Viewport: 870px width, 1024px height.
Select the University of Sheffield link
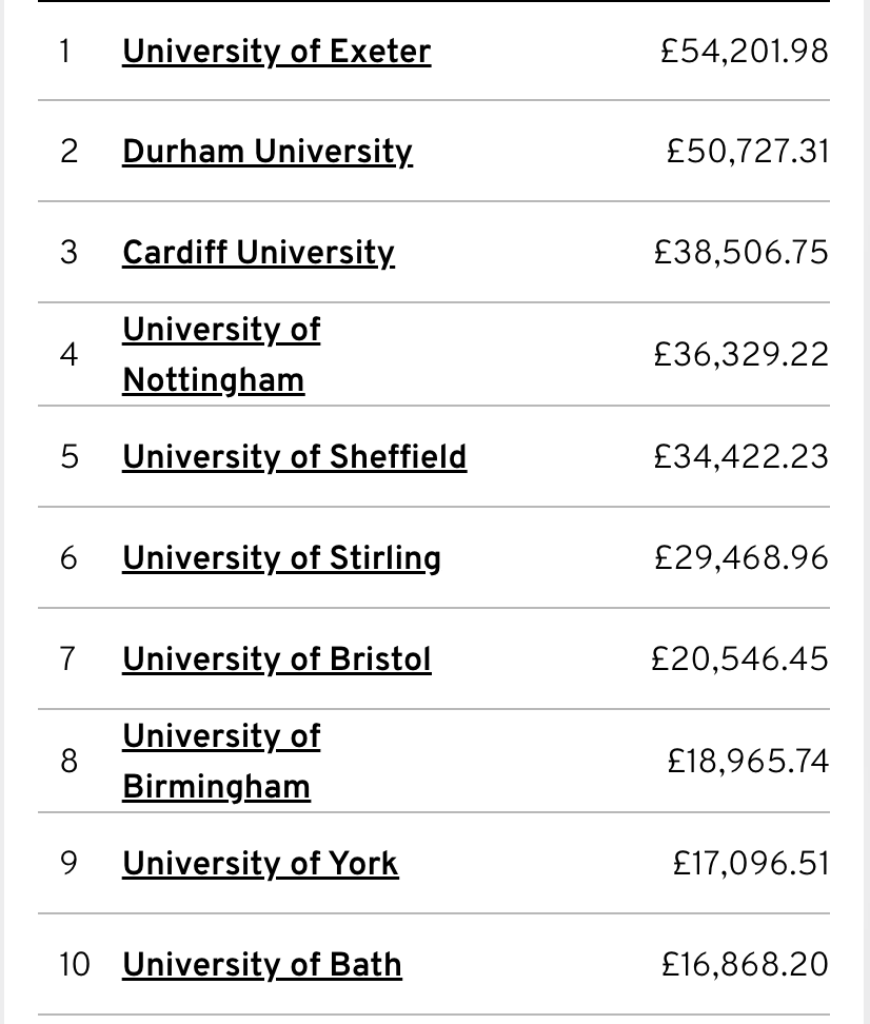tap(294, 457)
